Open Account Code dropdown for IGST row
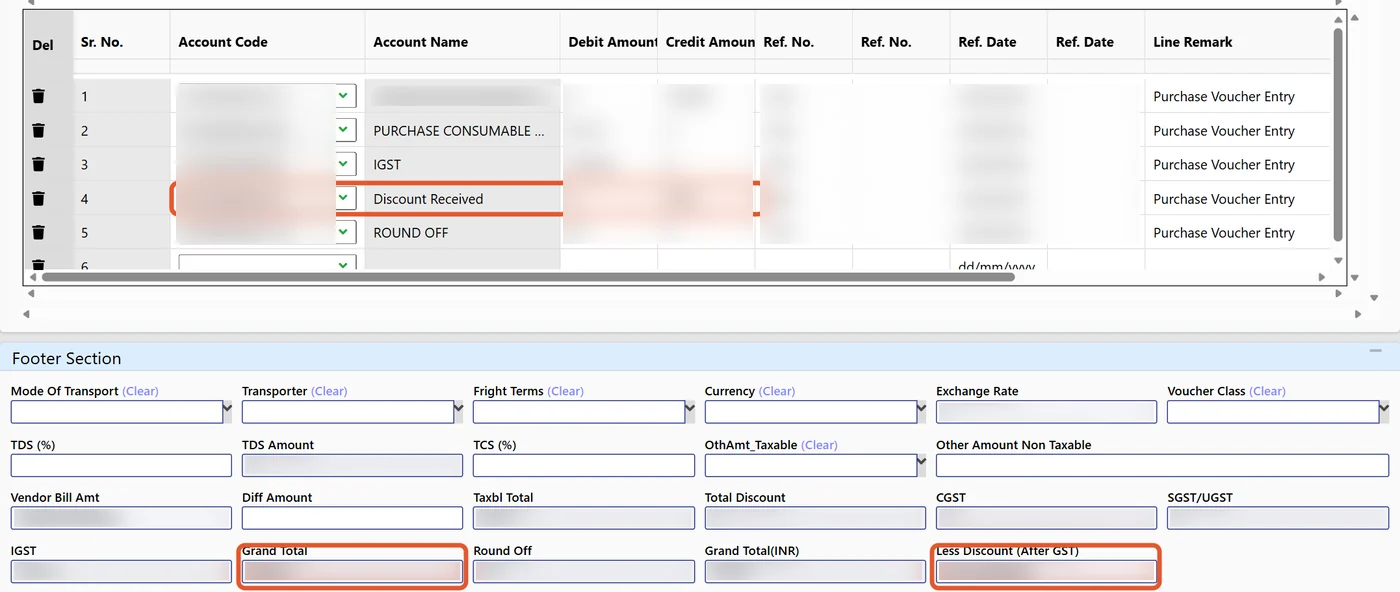 click(344, 164)
